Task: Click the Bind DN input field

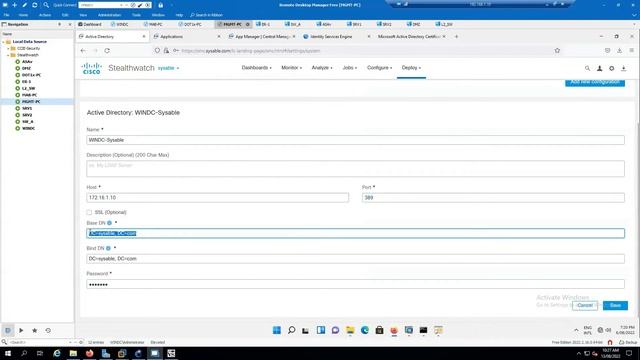Action: click(x=355, y=259)
